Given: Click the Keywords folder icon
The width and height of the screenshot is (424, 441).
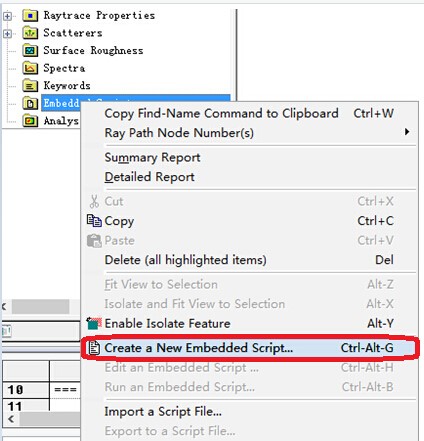Looking at the screenshot, I should (x=30, y=86).
